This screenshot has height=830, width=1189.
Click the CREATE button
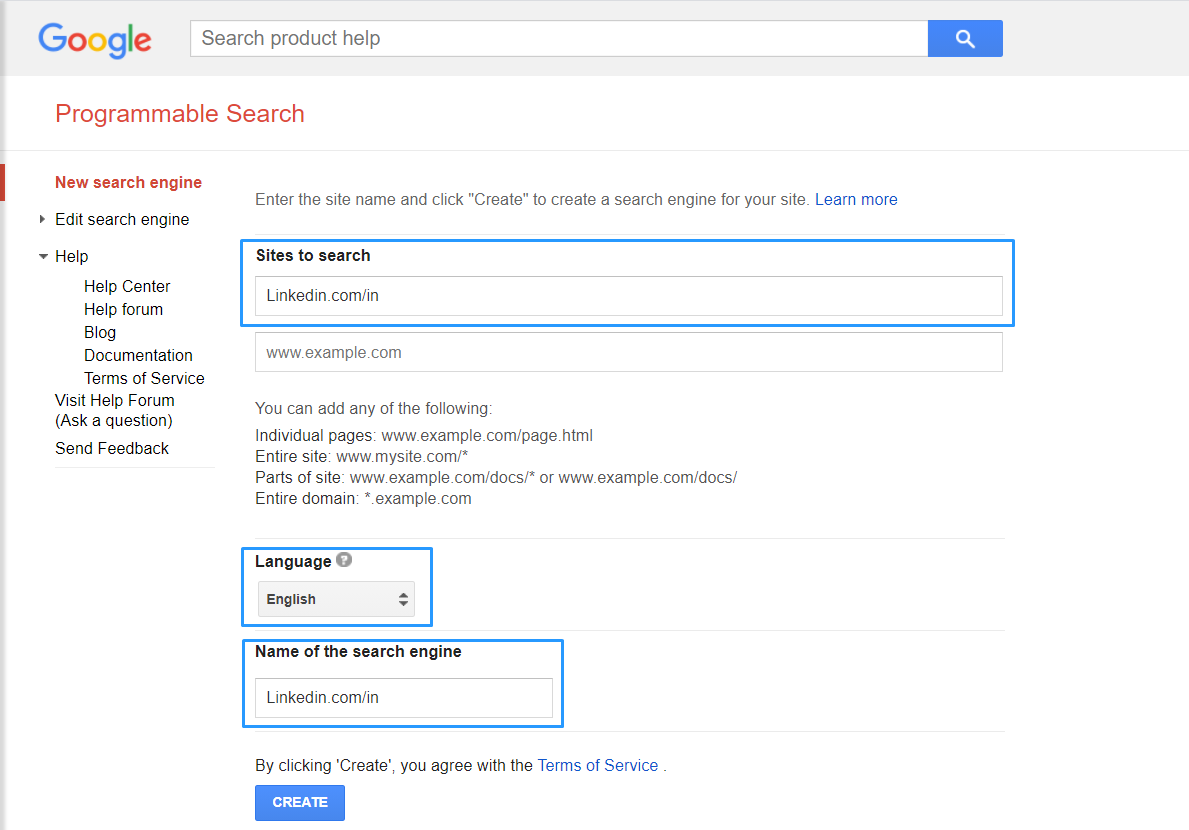[x=299, y=802]
